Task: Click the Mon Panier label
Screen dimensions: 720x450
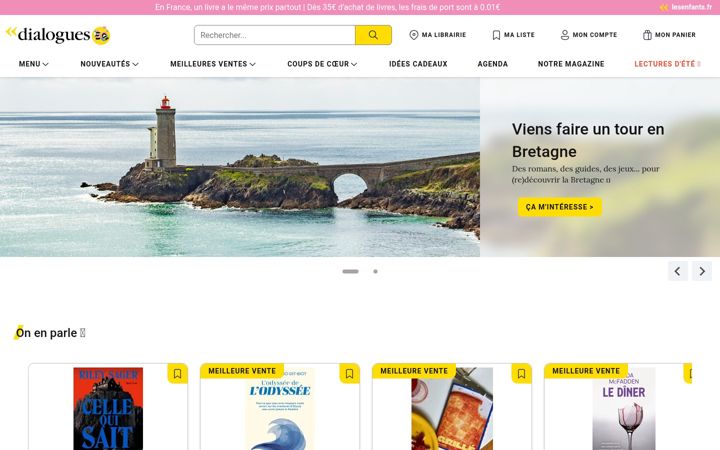Action: (x=675, y=35)
